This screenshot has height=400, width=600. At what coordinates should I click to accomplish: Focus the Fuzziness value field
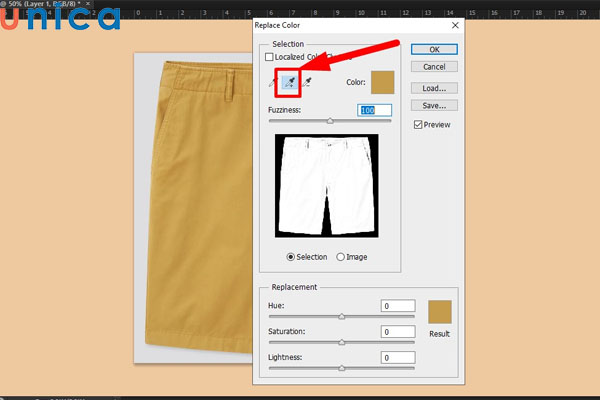pos(375,109)
